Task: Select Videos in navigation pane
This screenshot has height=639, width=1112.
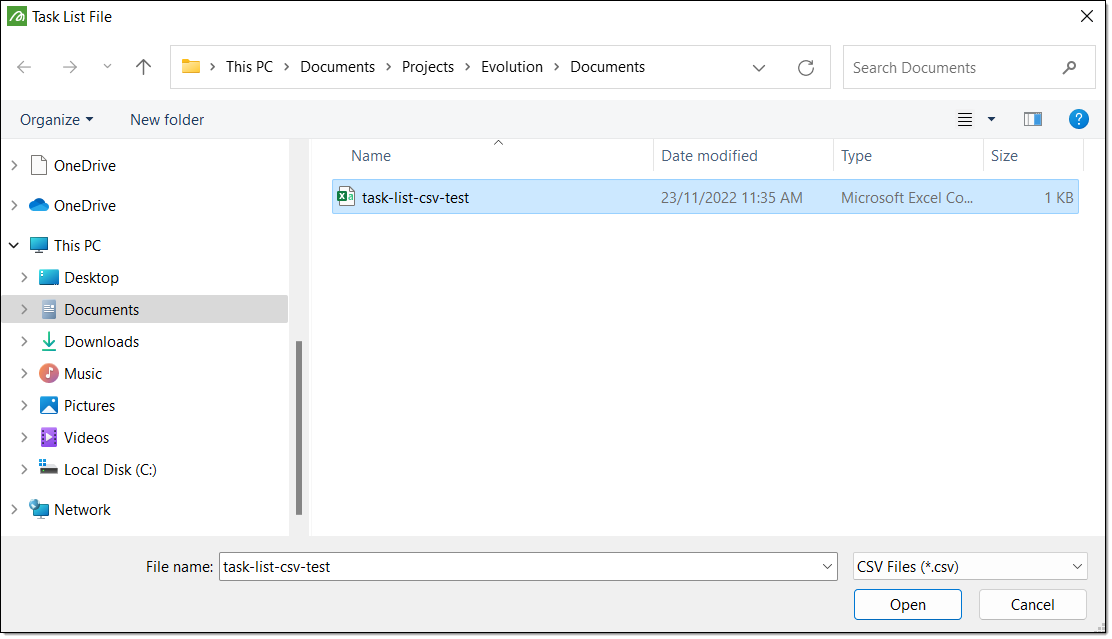Action: pyautogui.click(x=86, y=438)
